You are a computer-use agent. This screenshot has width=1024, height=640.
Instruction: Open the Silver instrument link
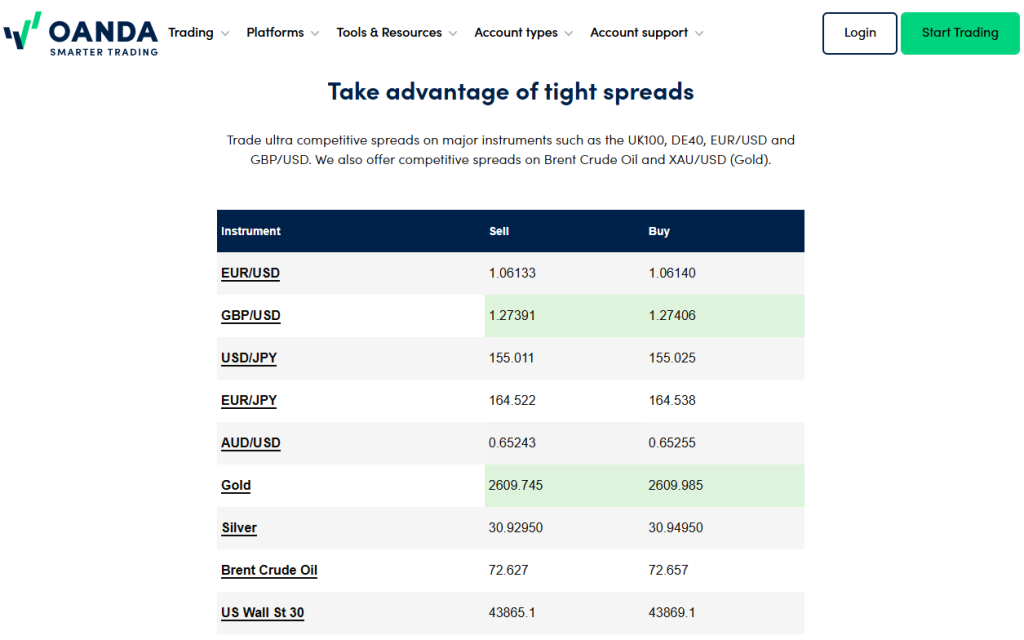click(239, 528)
